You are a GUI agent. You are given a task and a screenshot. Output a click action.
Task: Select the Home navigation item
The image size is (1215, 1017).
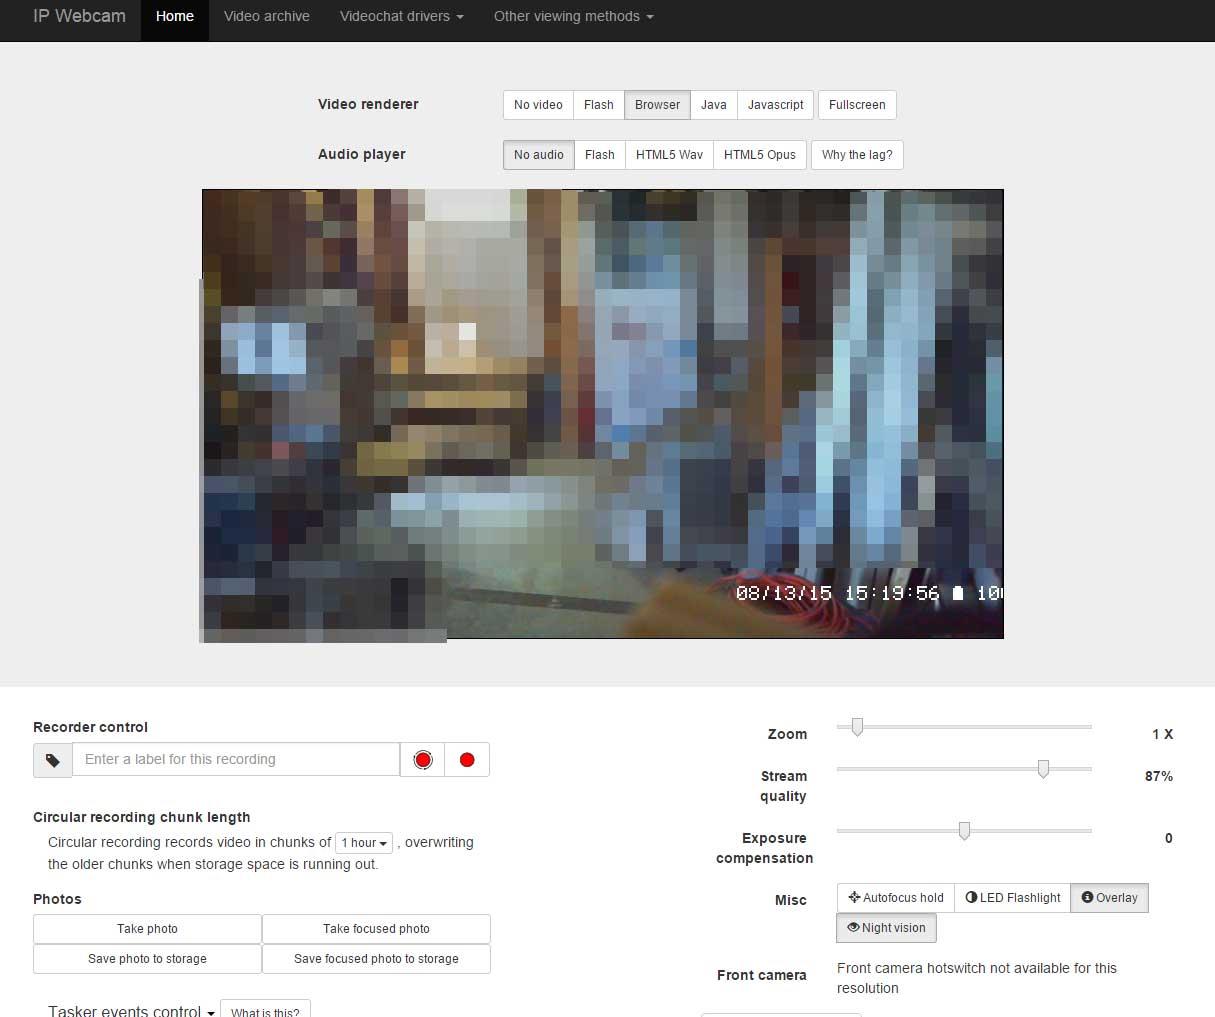pos(175,17)
